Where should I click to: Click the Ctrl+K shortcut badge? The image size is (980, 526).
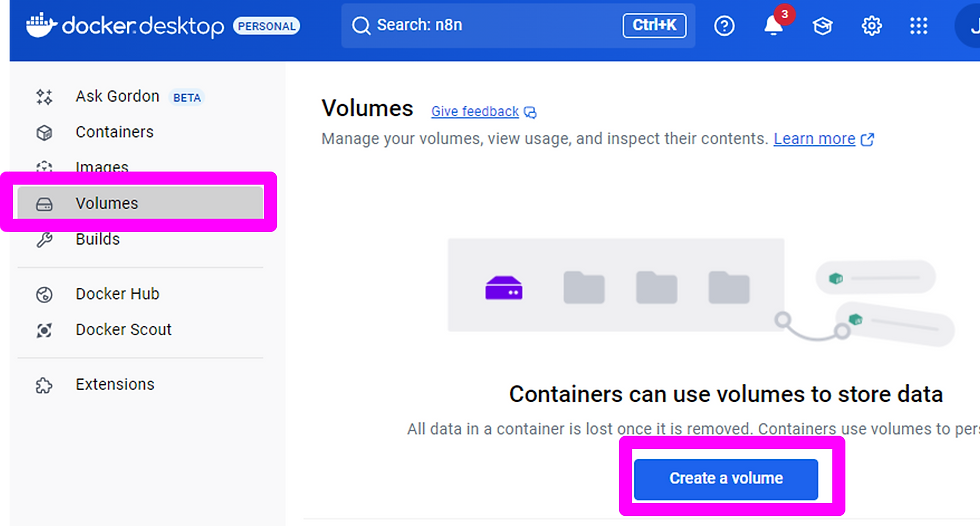654,25
